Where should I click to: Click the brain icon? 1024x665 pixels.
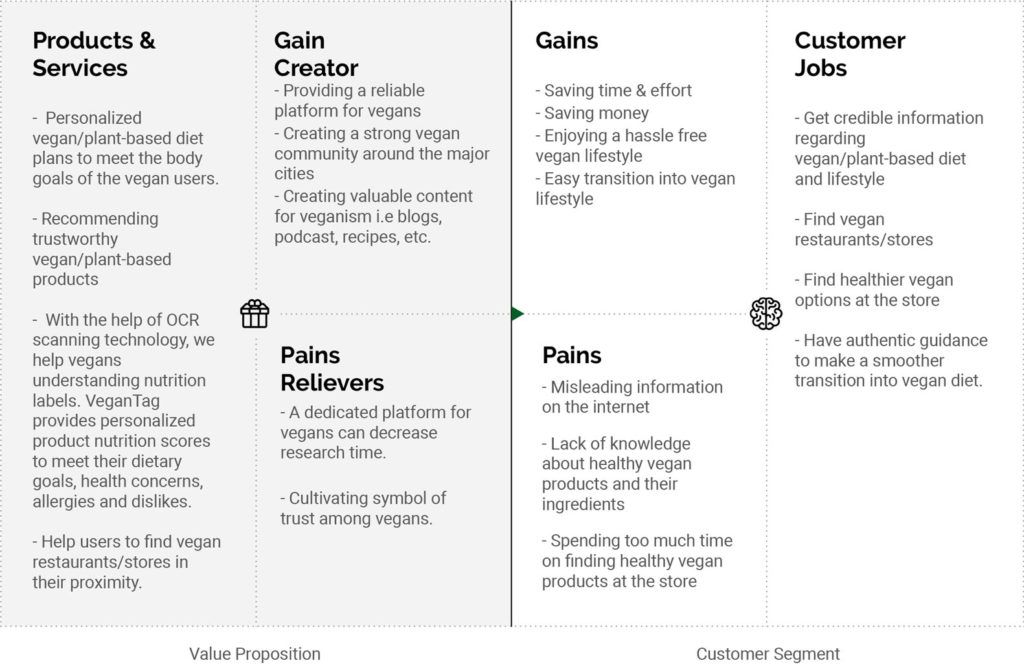point(766,313)
